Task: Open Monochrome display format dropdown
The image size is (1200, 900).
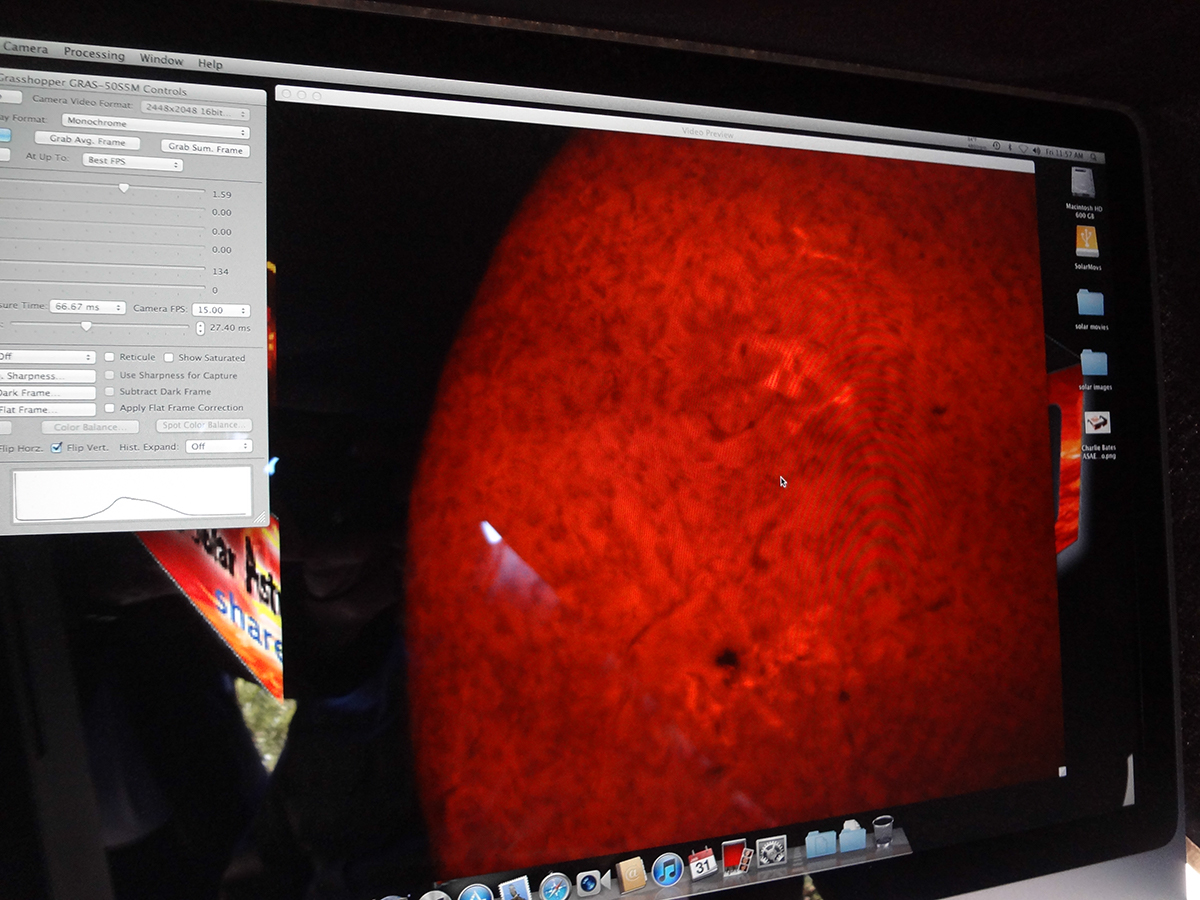Action: (156, 126)
